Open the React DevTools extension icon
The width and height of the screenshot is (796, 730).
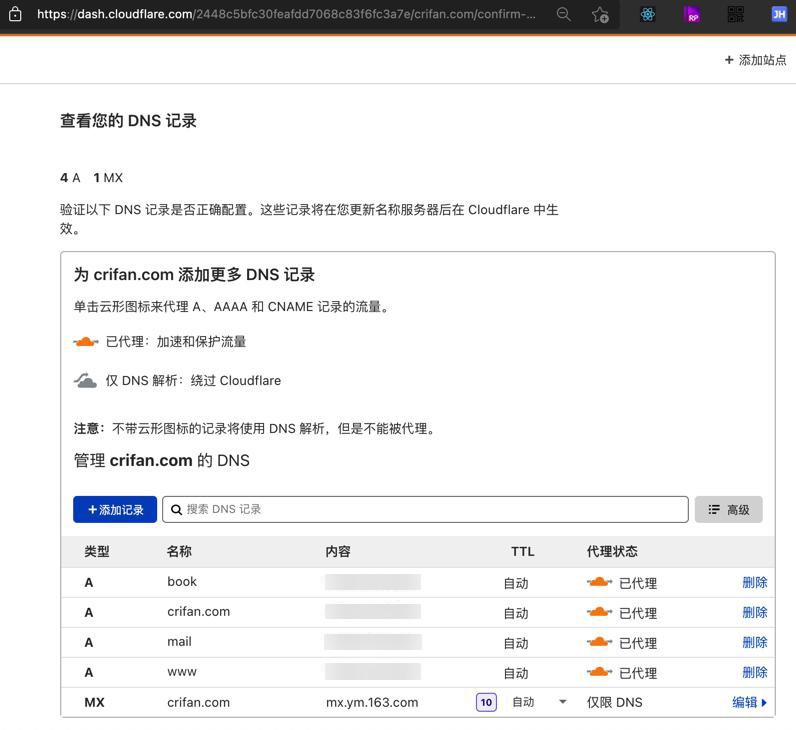pyautogui.click(x=648, y=14)
